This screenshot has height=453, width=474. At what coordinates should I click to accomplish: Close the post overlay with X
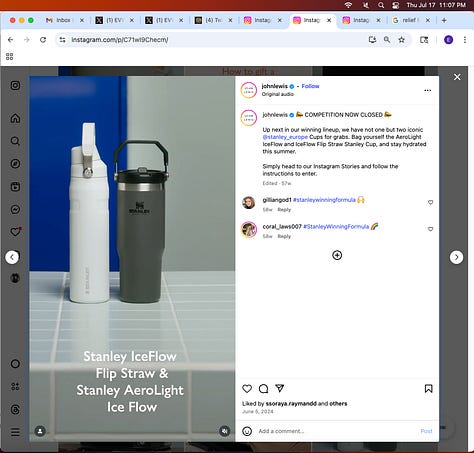click(x=457, y=77)
